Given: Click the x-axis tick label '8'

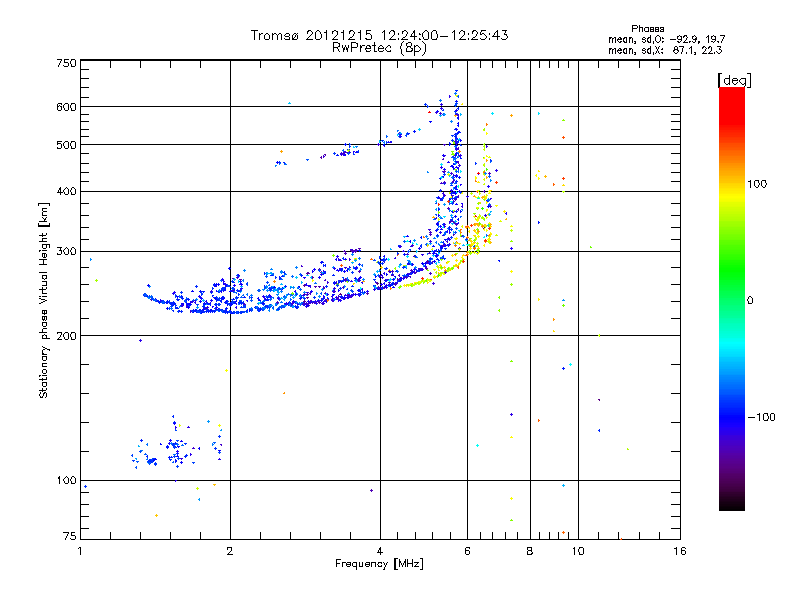Looking at the screenshot, I should coord(530,551).
